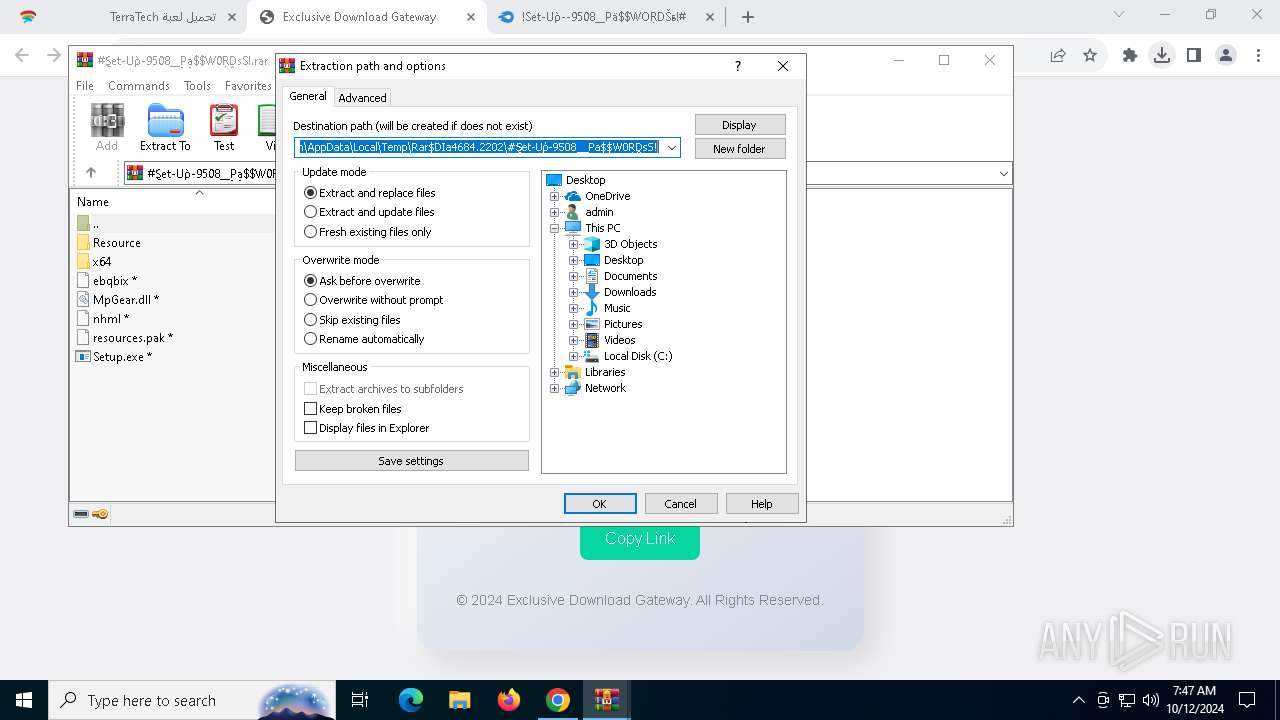Expand Local Disk (C:) tree node
This screenshot has width=1280, height=720.
tap(574, 356)
